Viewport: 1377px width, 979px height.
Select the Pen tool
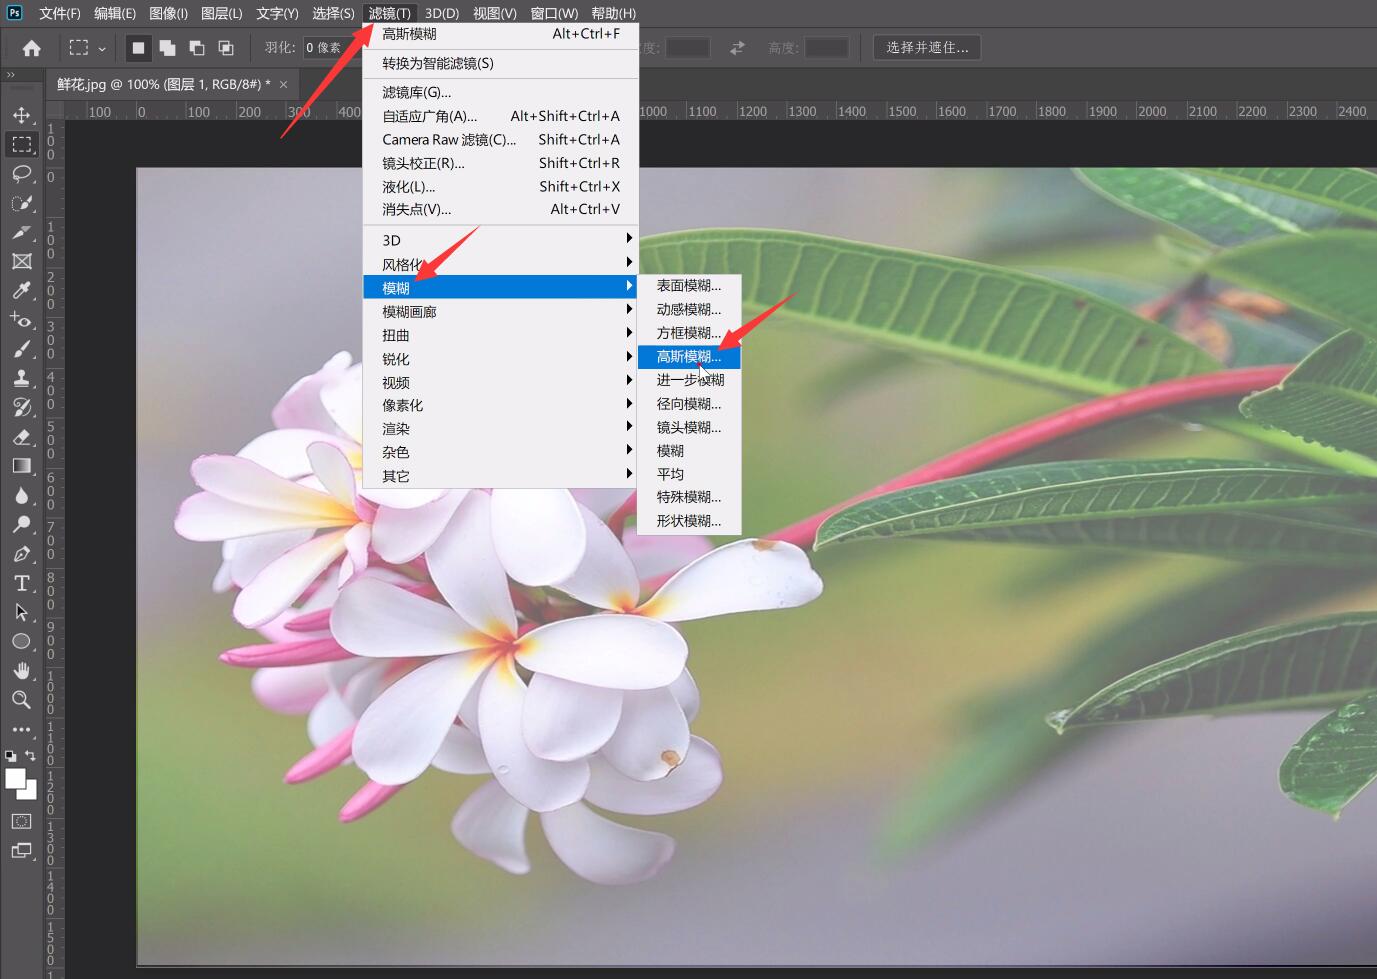21,554
